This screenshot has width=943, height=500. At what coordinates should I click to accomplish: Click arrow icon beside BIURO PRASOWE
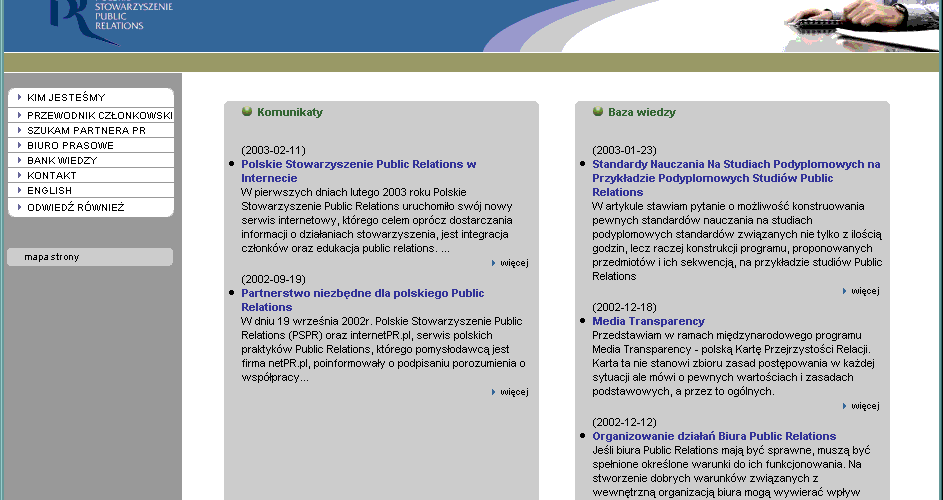tap(20, 145)
